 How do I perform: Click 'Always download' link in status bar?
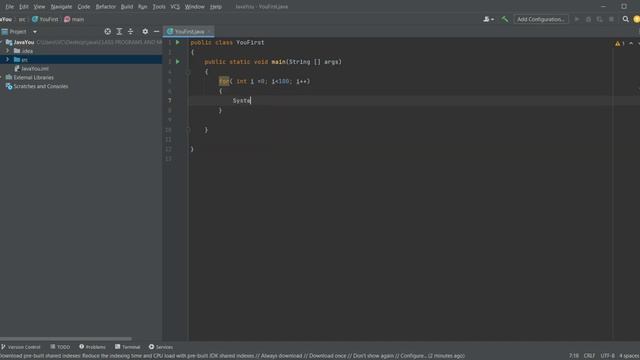tap(282, 356)
